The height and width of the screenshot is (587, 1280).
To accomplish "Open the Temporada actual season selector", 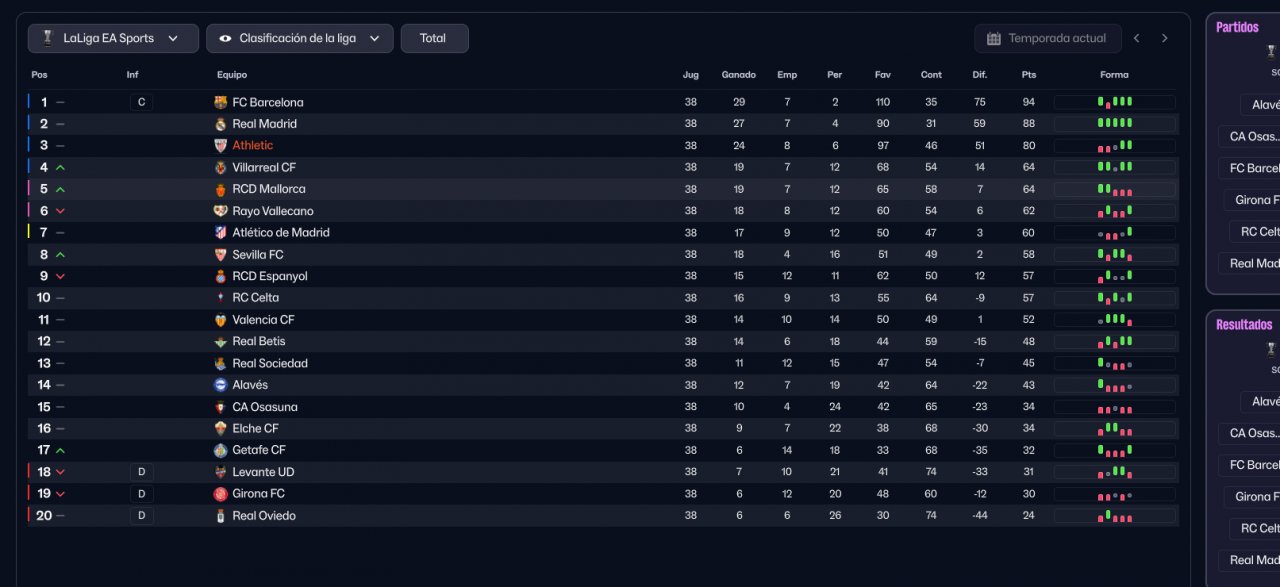I will (1047, 38).
